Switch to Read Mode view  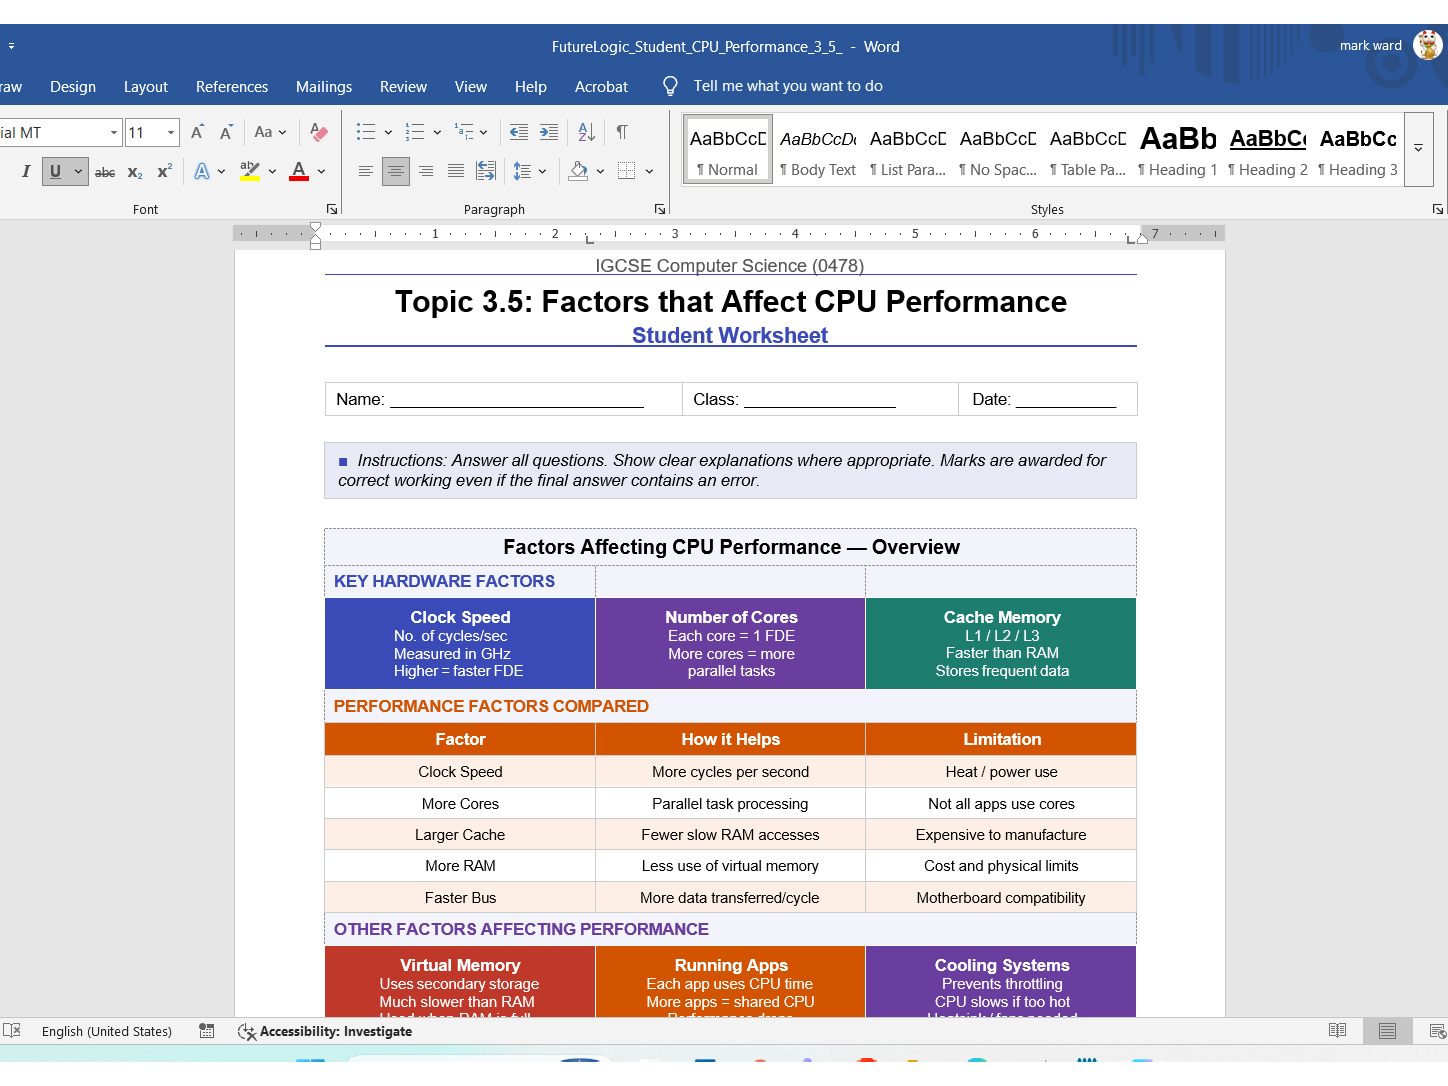pos(1337,1031)
